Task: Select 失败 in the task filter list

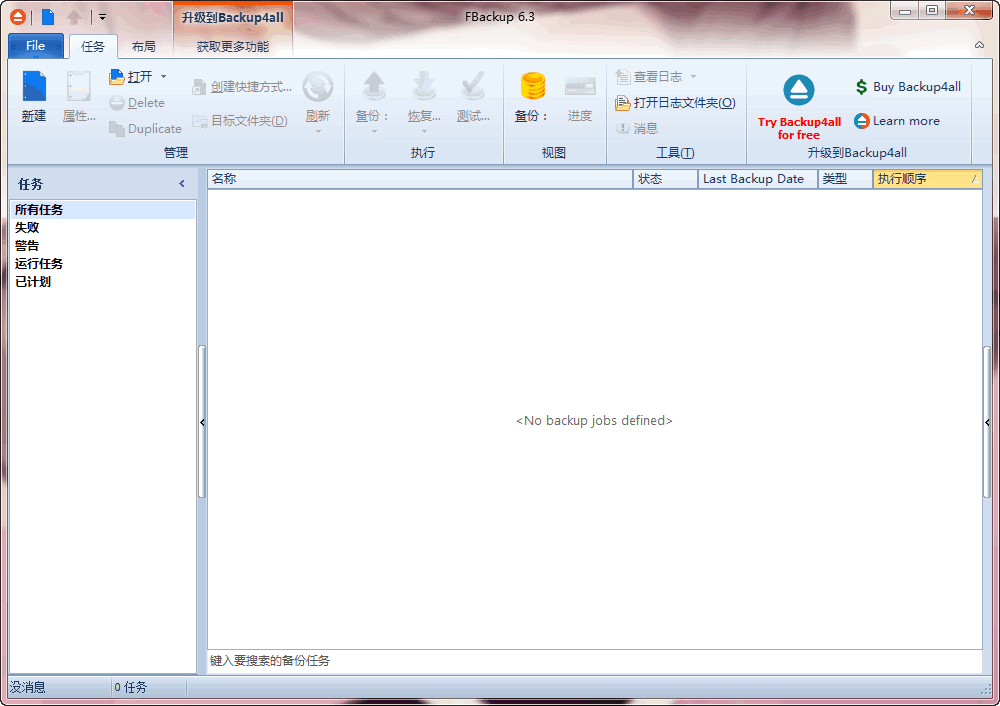Action: coord(27,228)
